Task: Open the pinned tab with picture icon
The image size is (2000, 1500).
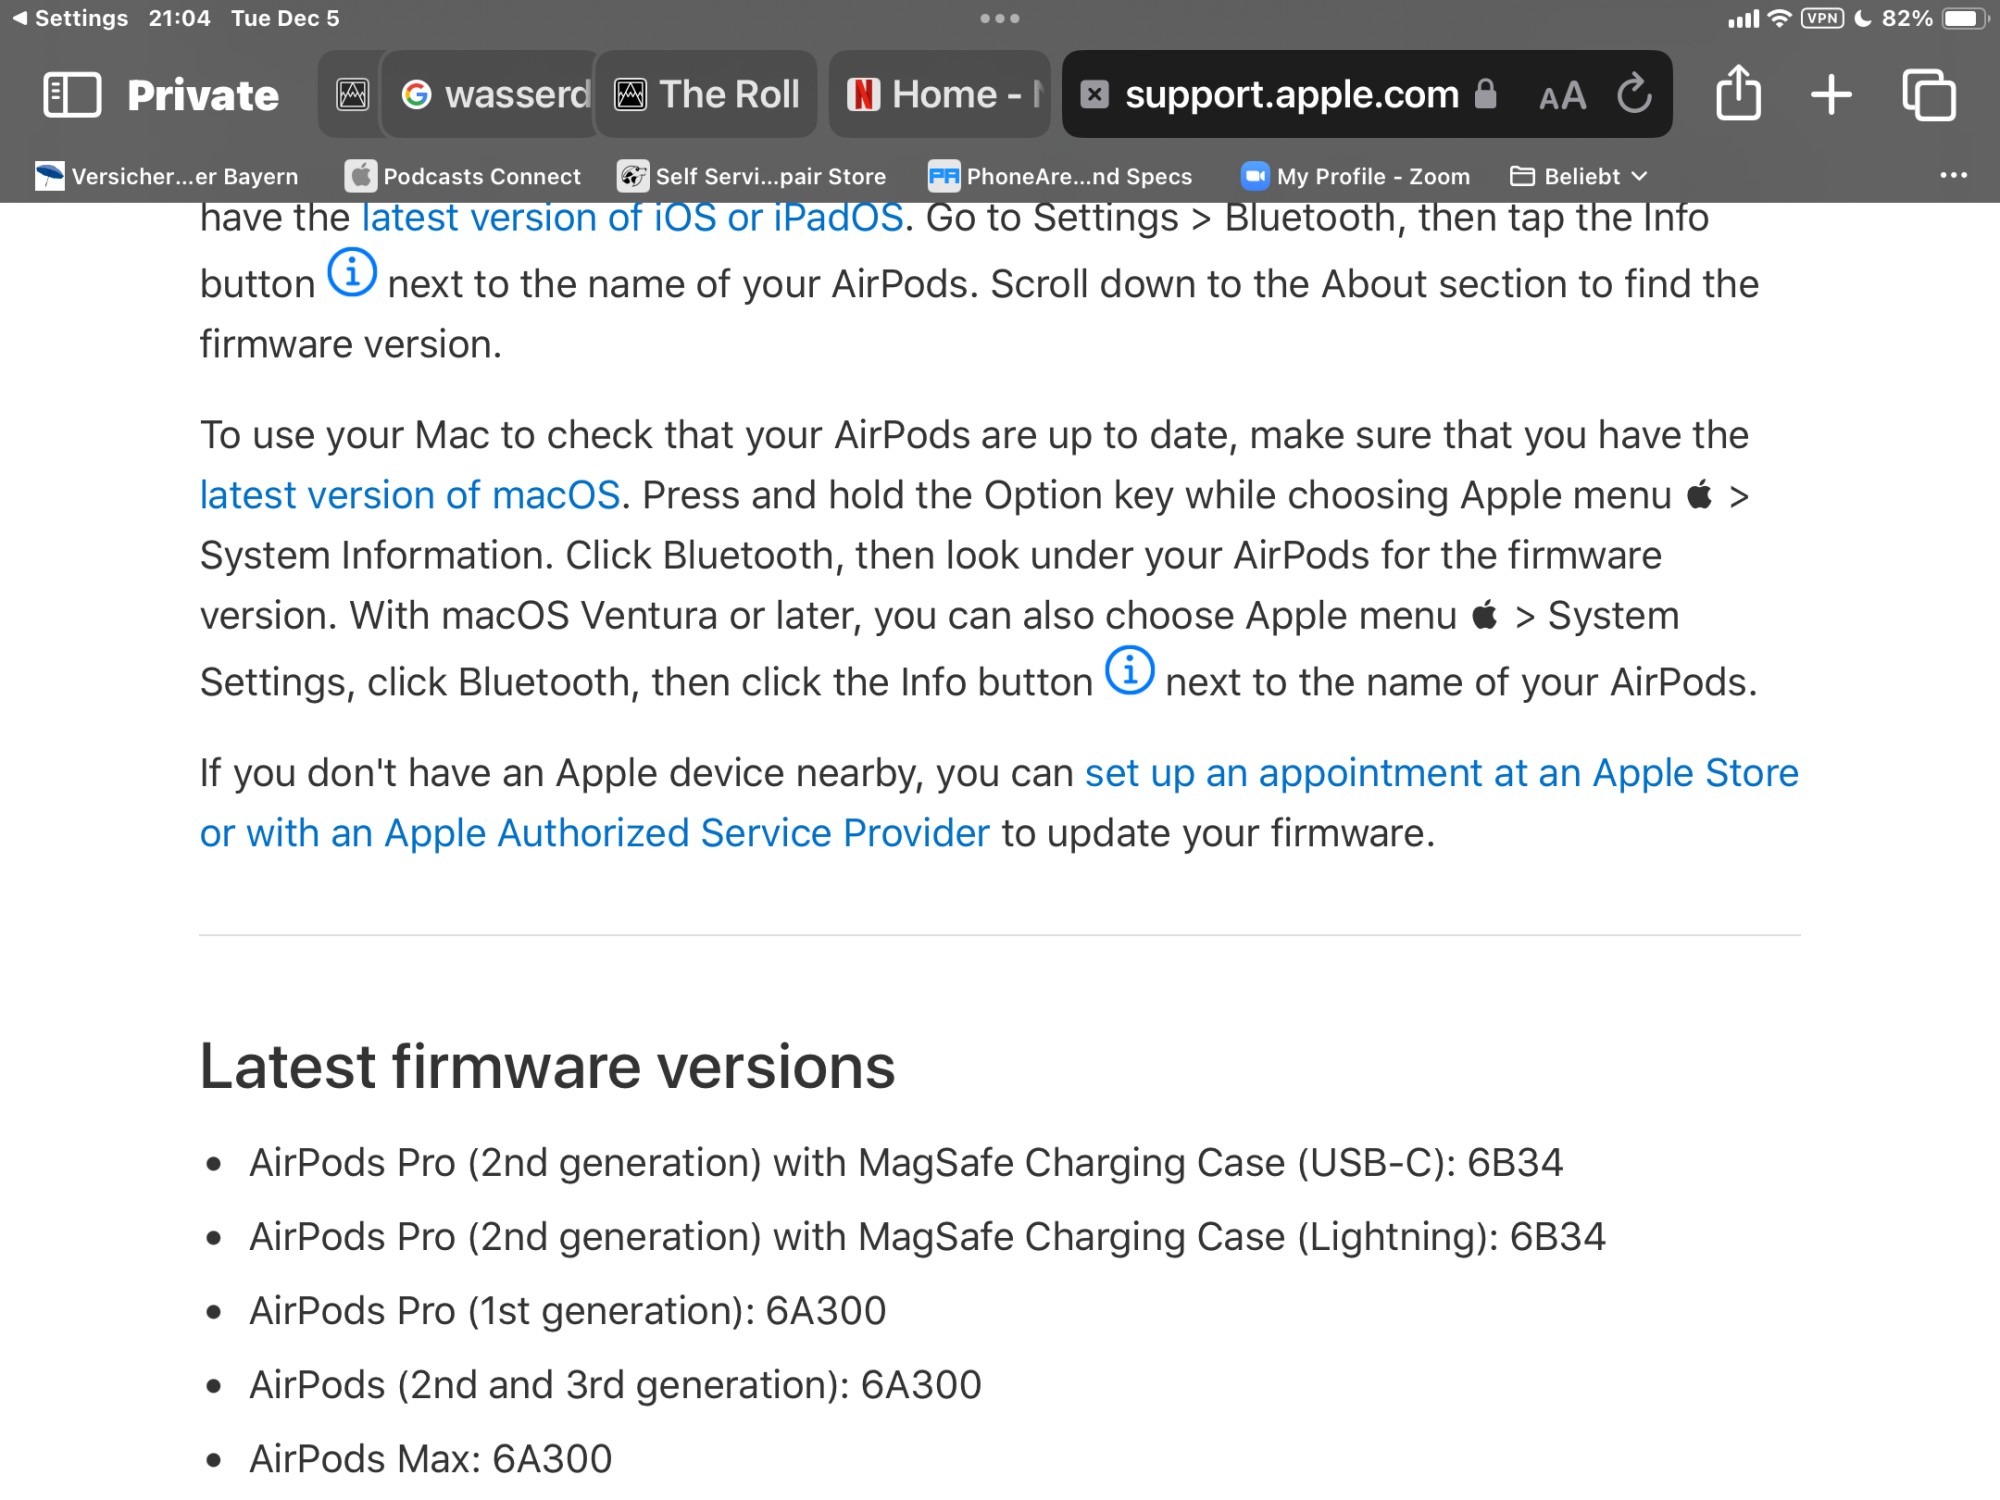Action: (x=352, y=94)
